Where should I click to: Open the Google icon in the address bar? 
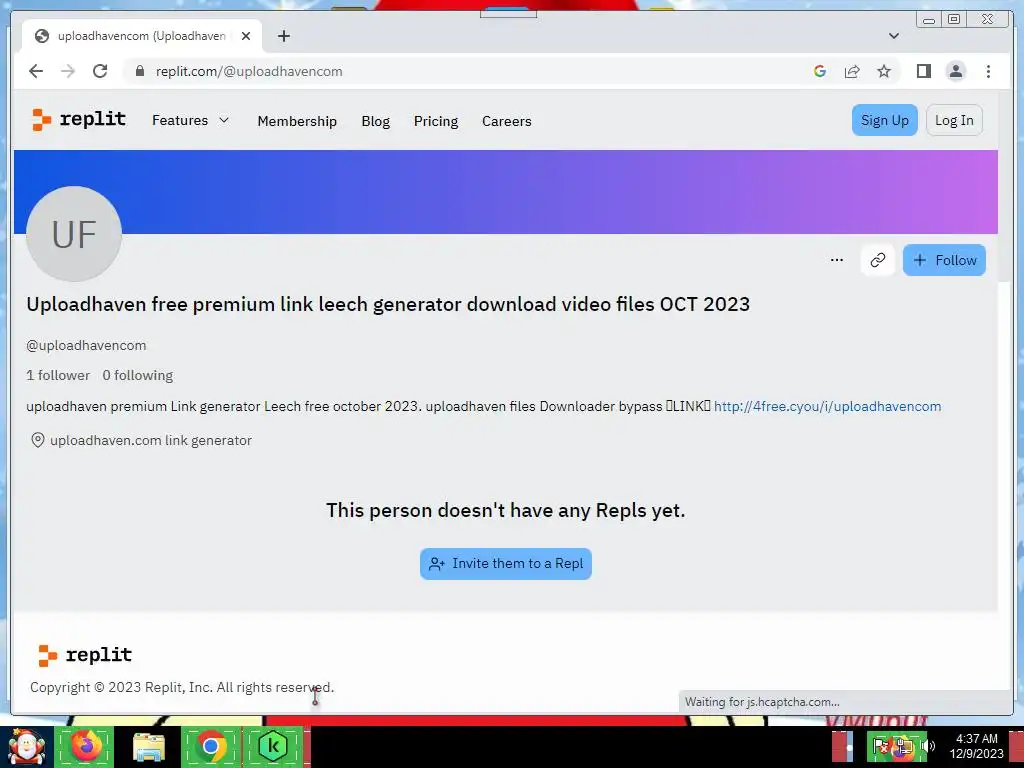[x=820, y=71]
